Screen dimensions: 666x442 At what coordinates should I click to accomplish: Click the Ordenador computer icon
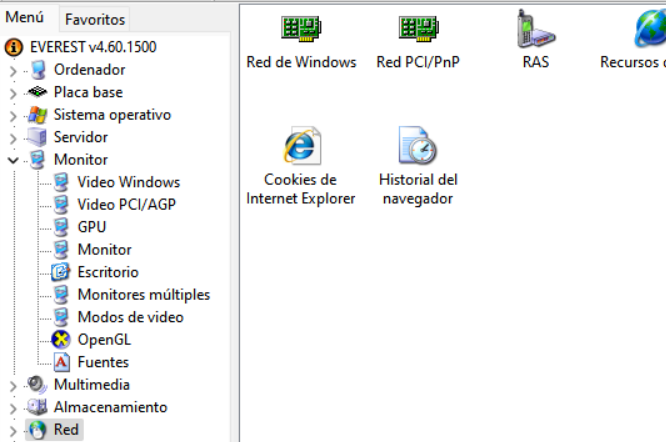click(x=38, y=70)
